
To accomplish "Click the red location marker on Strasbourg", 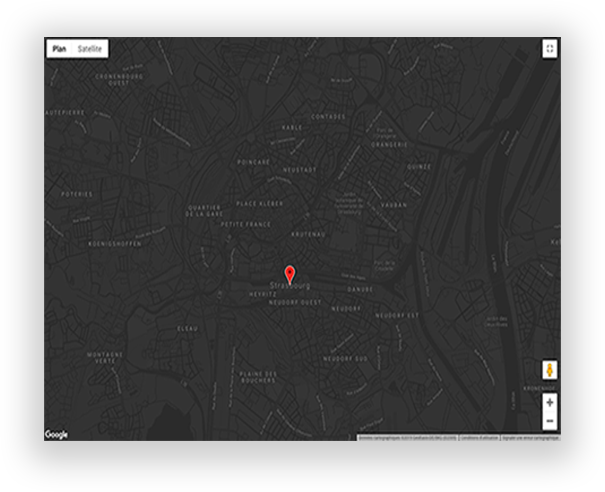I will 290,275.
